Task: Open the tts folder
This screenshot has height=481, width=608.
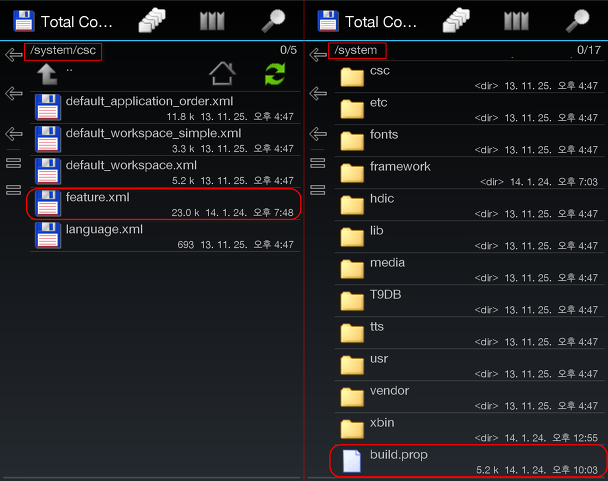Action: (x=469, y=333)
